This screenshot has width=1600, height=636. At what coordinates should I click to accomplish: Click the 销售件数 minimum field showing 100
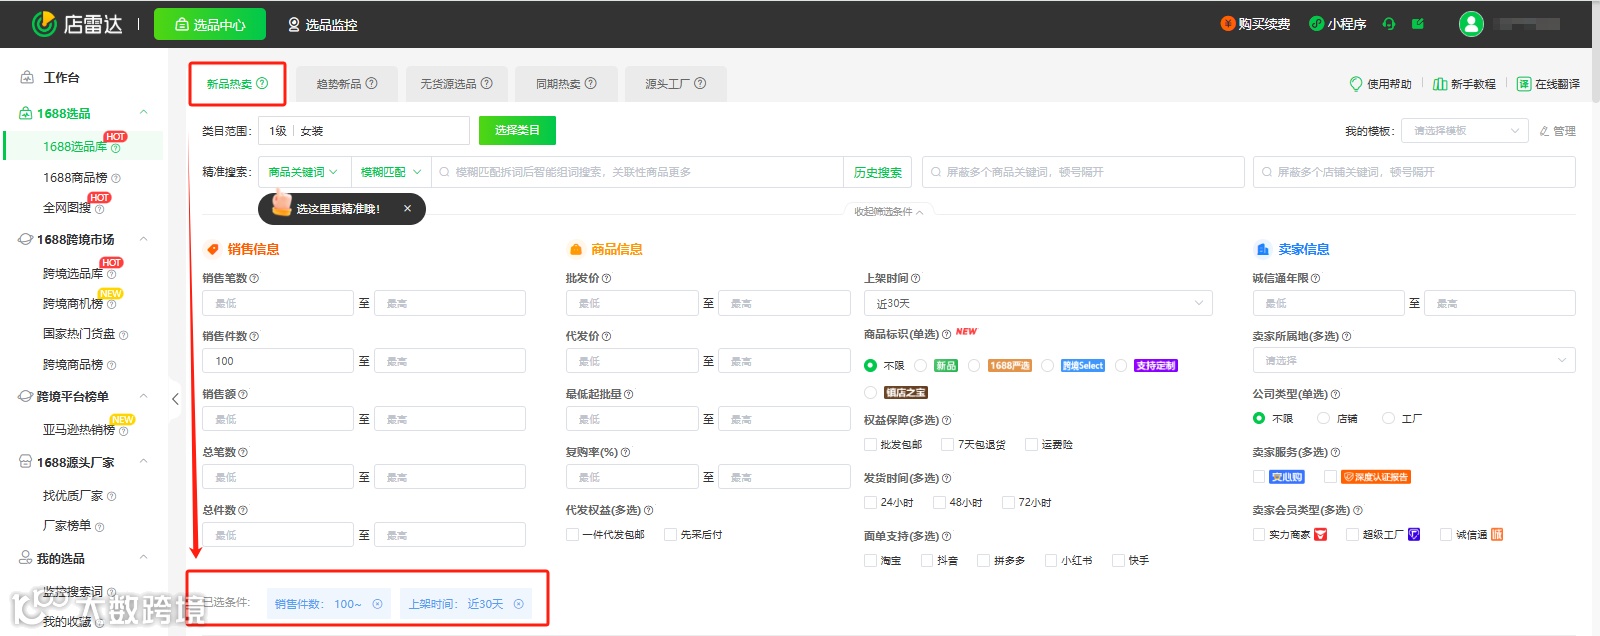(x=278, y=361)
